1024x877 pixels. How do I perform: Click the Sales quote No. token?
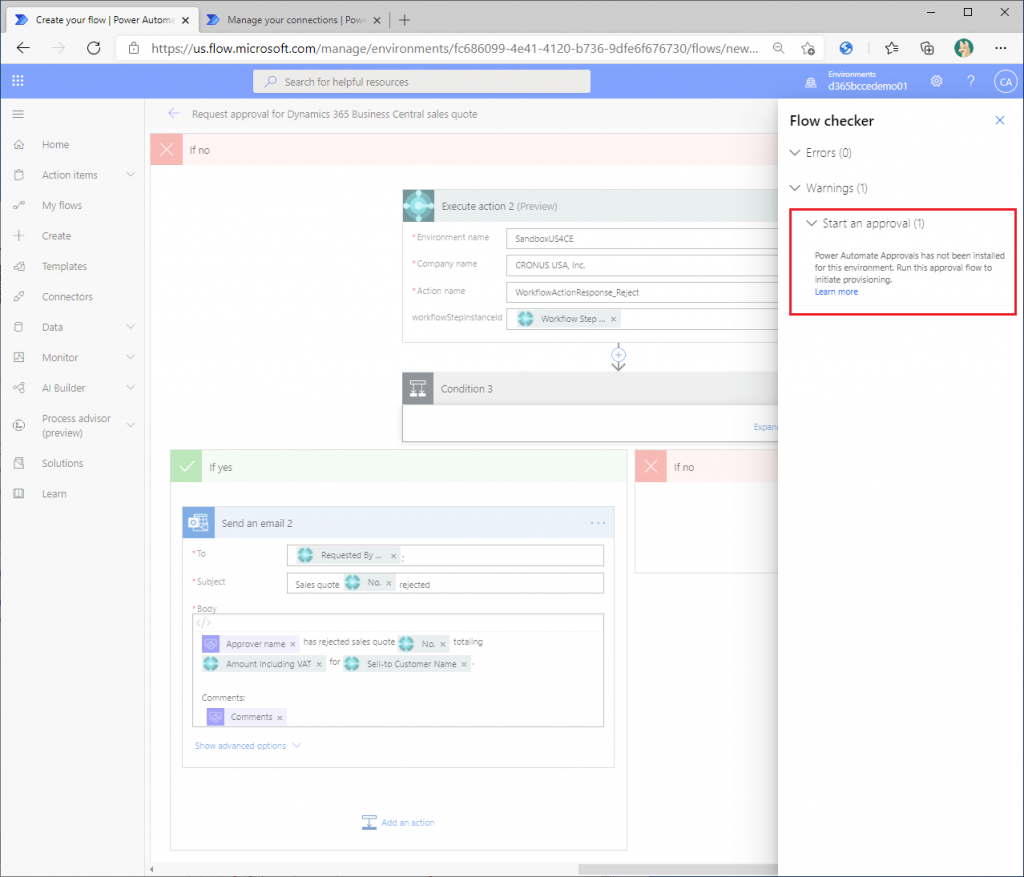tap(370, 583)
